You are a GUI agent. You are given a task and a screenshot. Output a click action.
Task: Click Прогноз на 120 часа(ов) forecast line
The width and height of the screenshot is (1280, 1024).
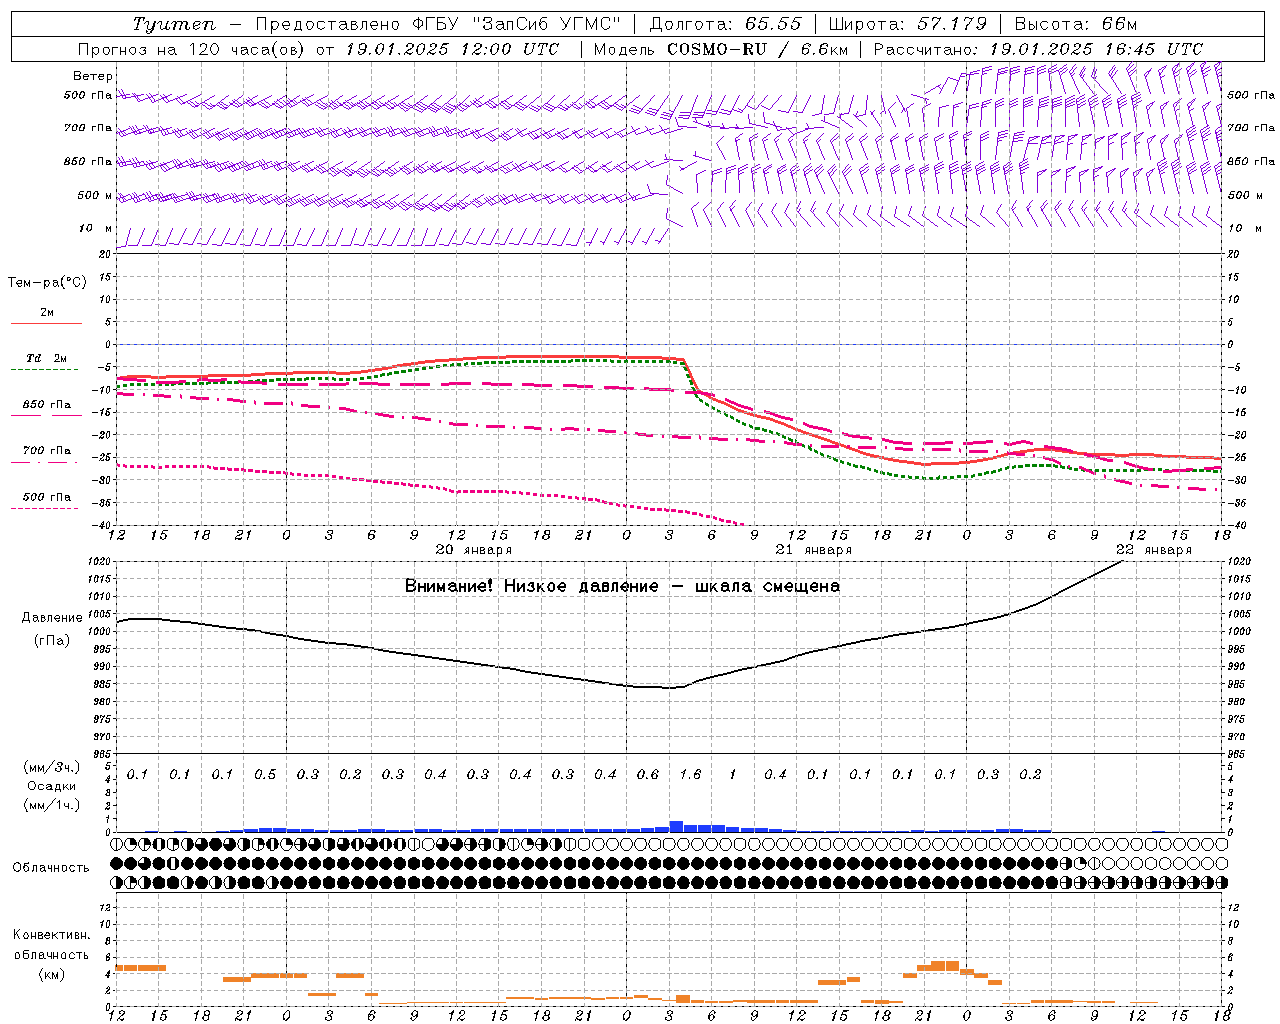318,49
